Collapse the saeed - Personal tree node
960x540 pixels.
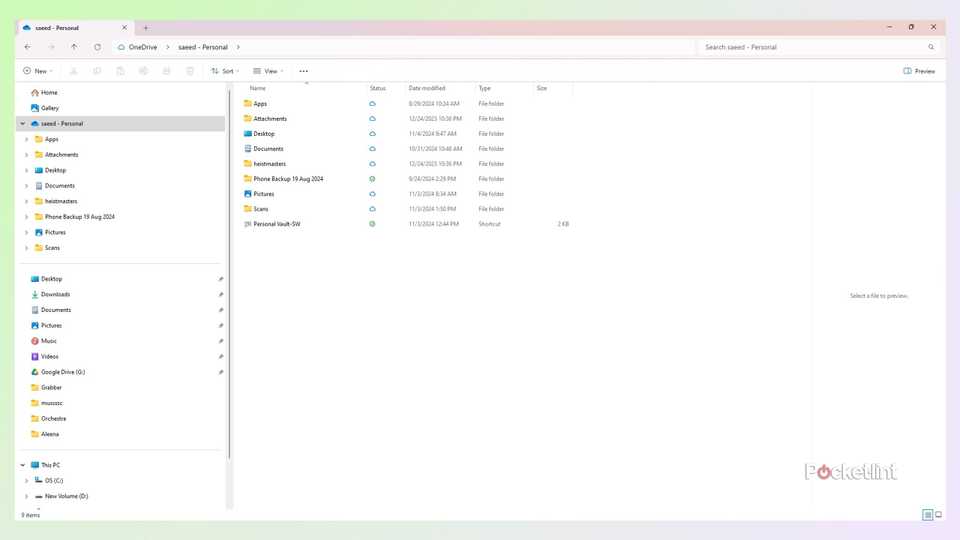coord(23,124)
